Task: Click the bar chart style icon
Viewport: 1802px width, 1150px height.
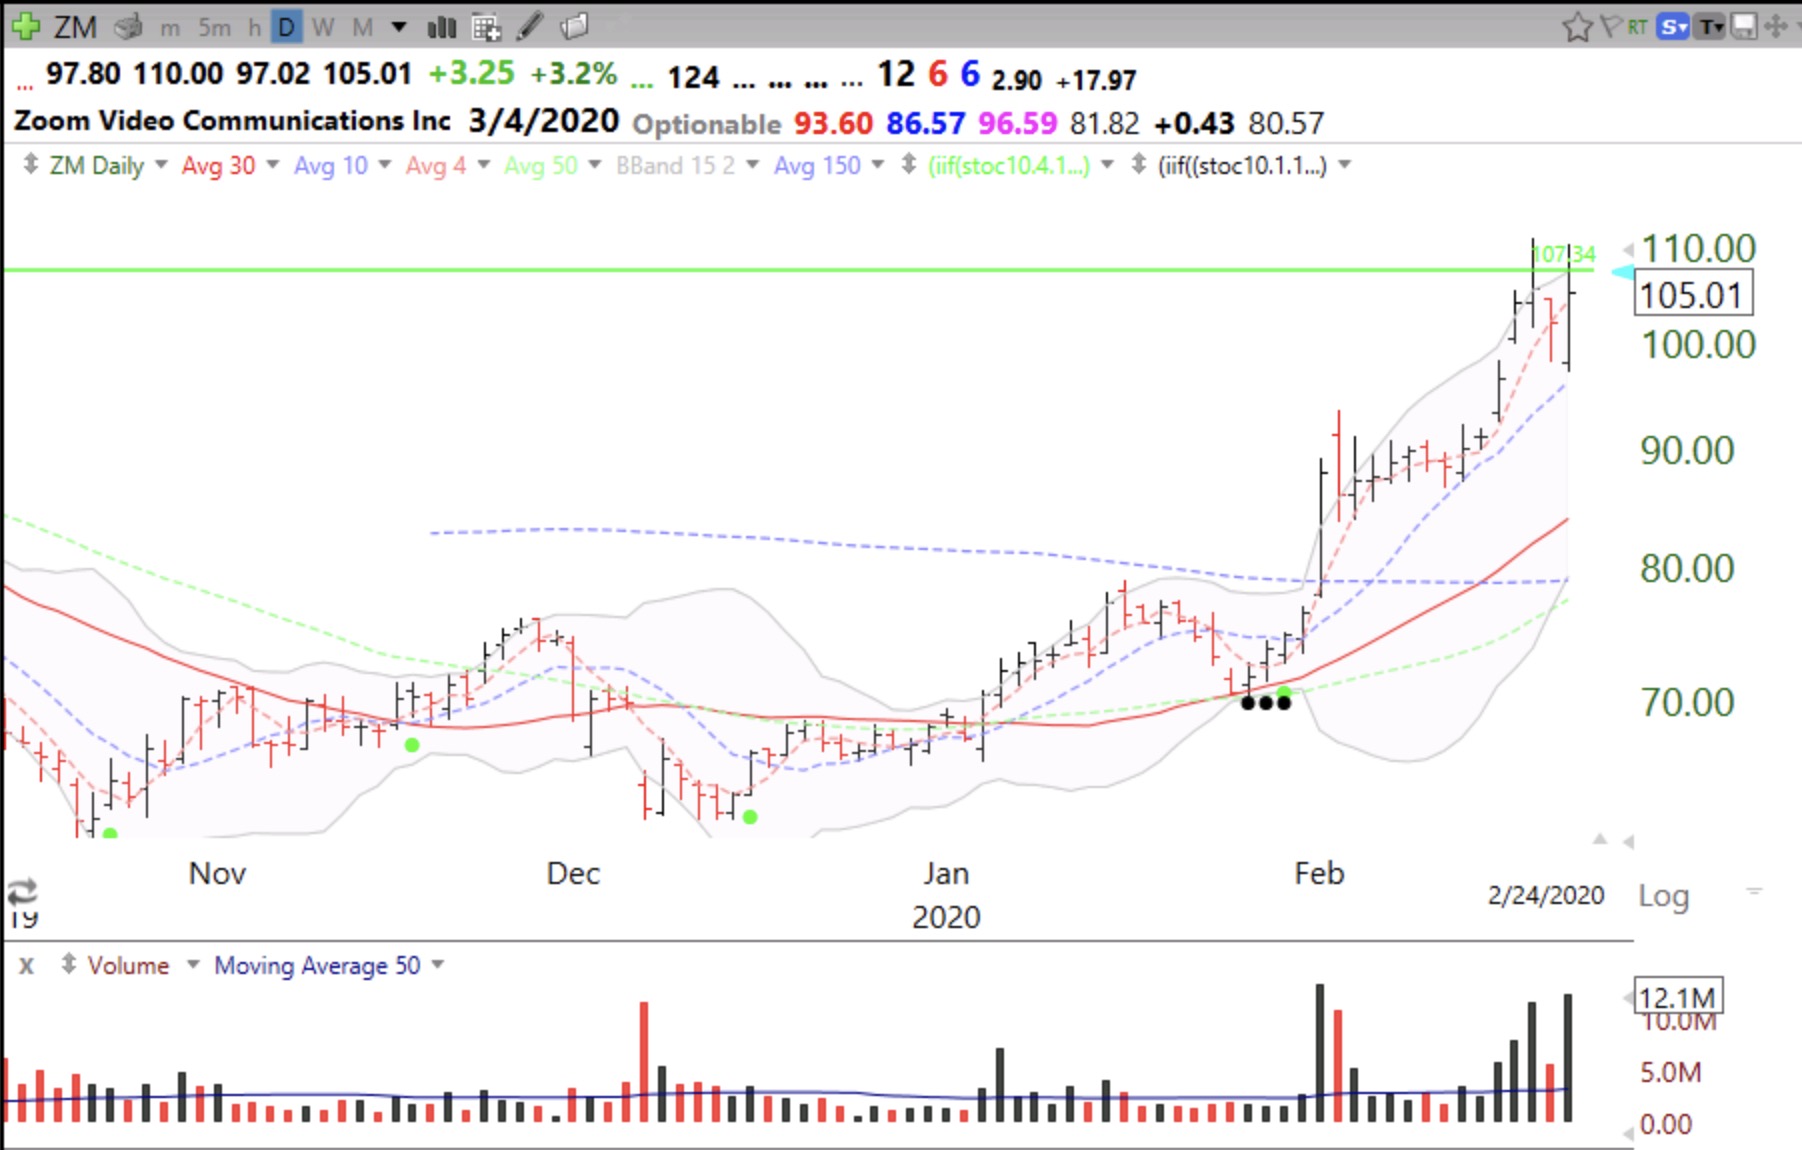Action: (441, 27)
